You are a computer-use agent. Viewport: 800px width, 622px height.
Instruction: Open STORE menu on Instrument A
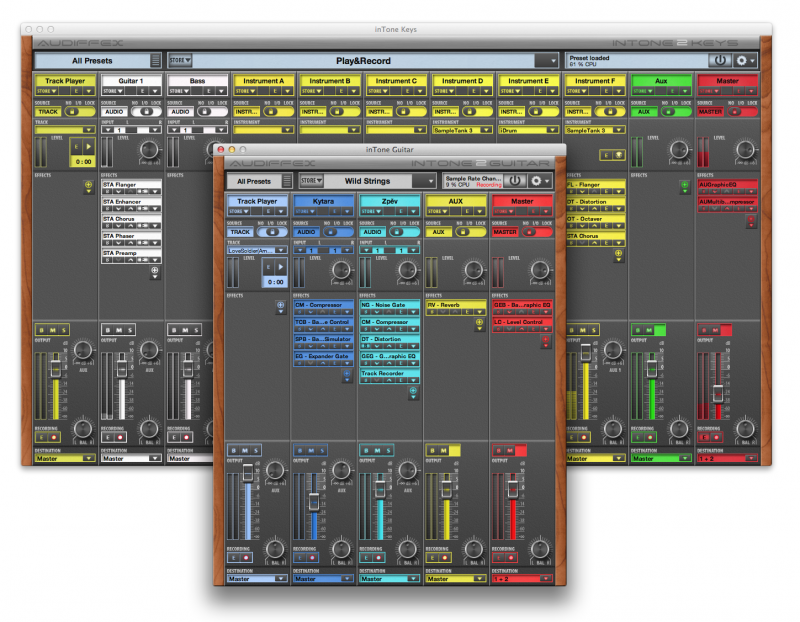(x=245, y=91)
